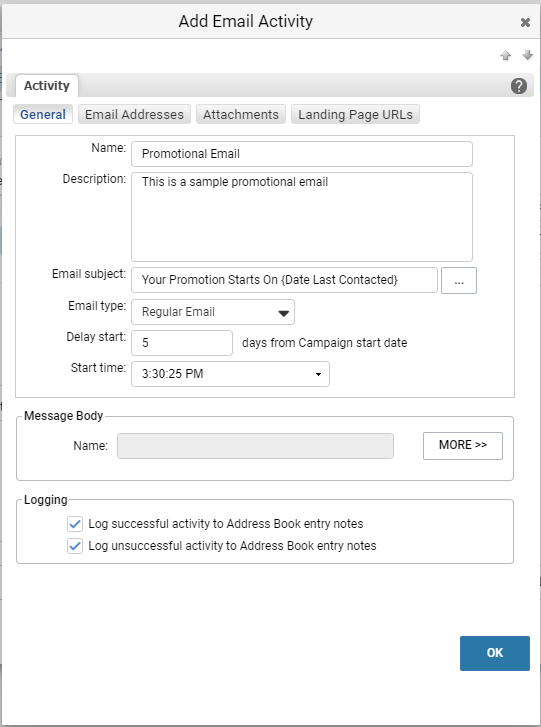
Task: Click the MORE >> button
Action: point(463,446)
